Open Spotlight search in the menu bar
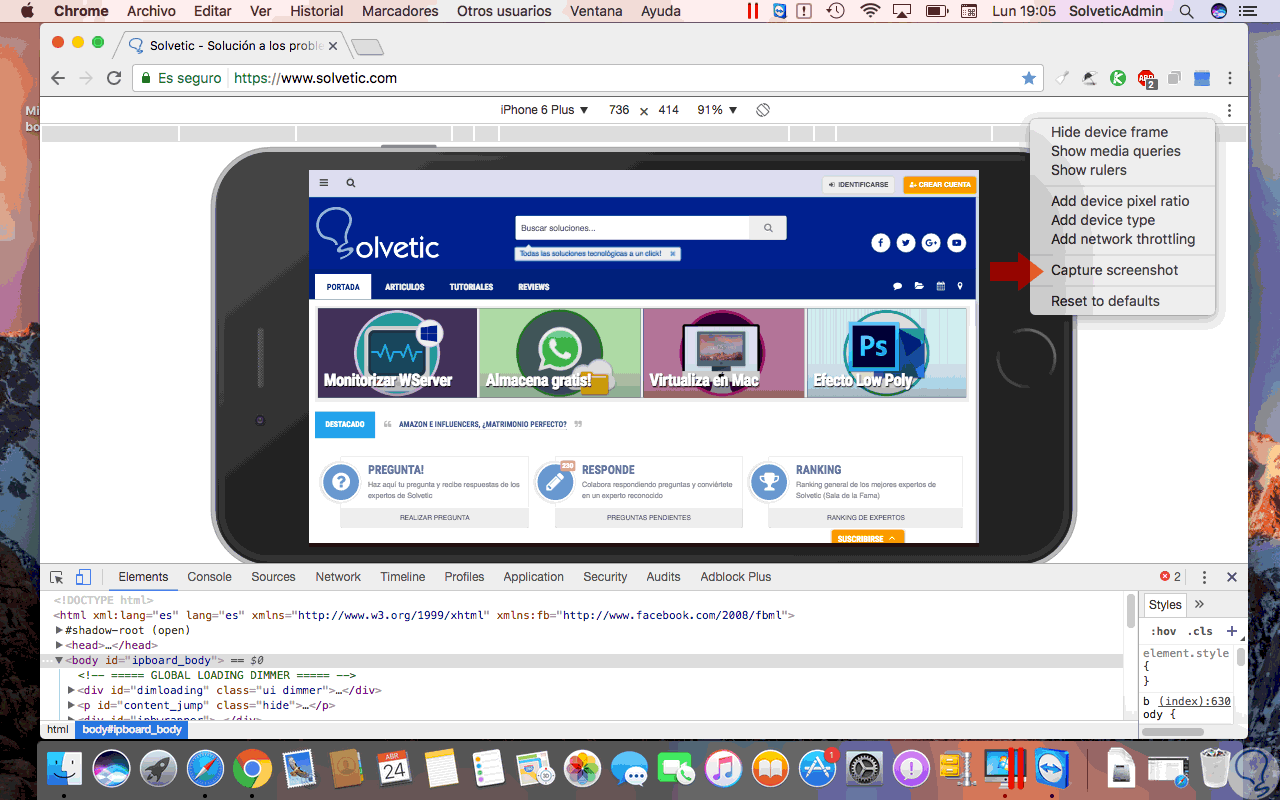 point(1187,11)
